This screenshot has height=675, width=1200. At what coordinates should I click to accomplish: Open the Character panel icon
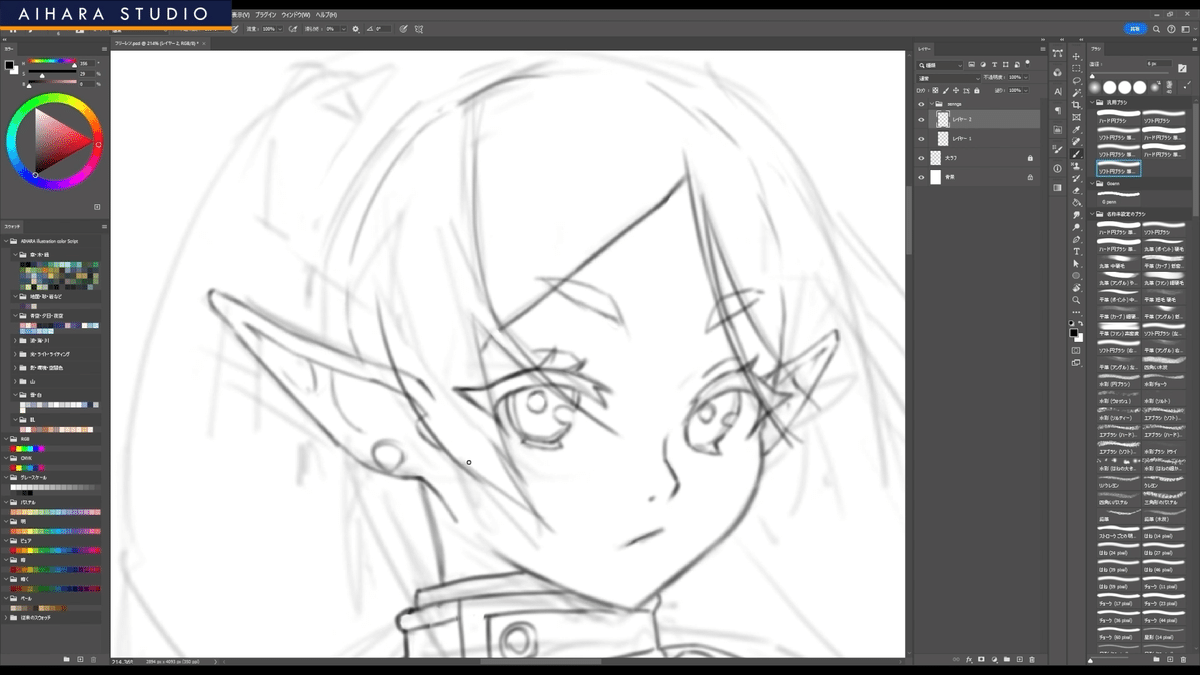(x=1058, y=91)
